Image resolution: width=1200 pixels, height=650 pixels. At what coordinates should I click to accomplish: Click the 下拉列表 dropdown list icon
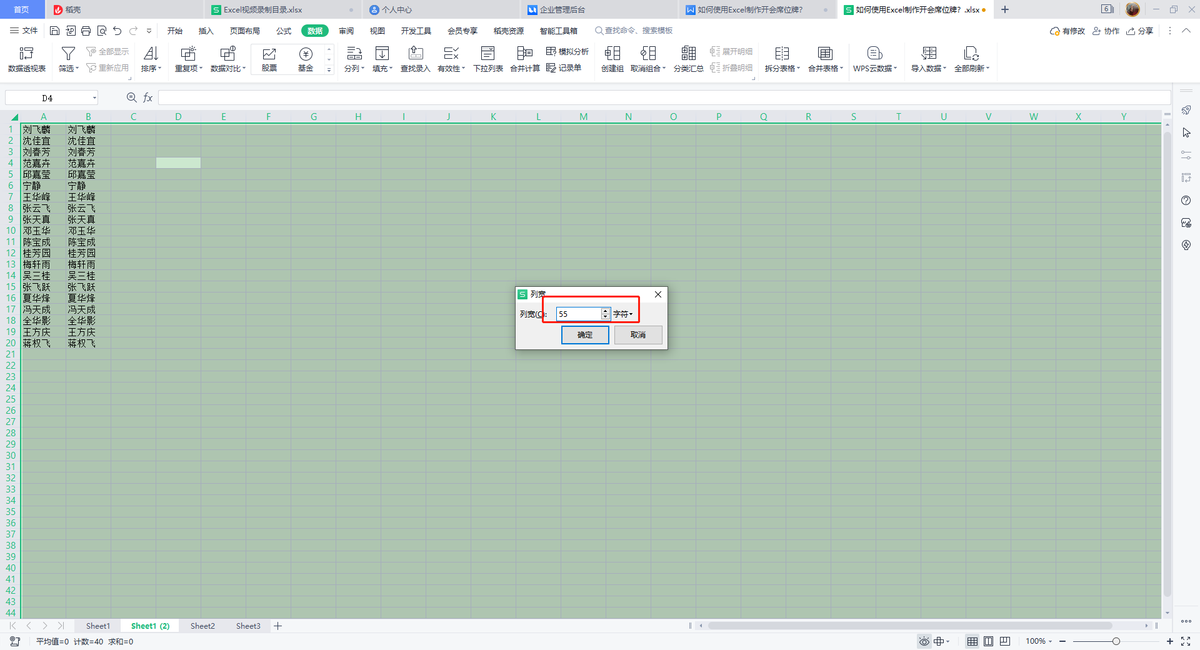pyautogui.click(x=487, y=53)
